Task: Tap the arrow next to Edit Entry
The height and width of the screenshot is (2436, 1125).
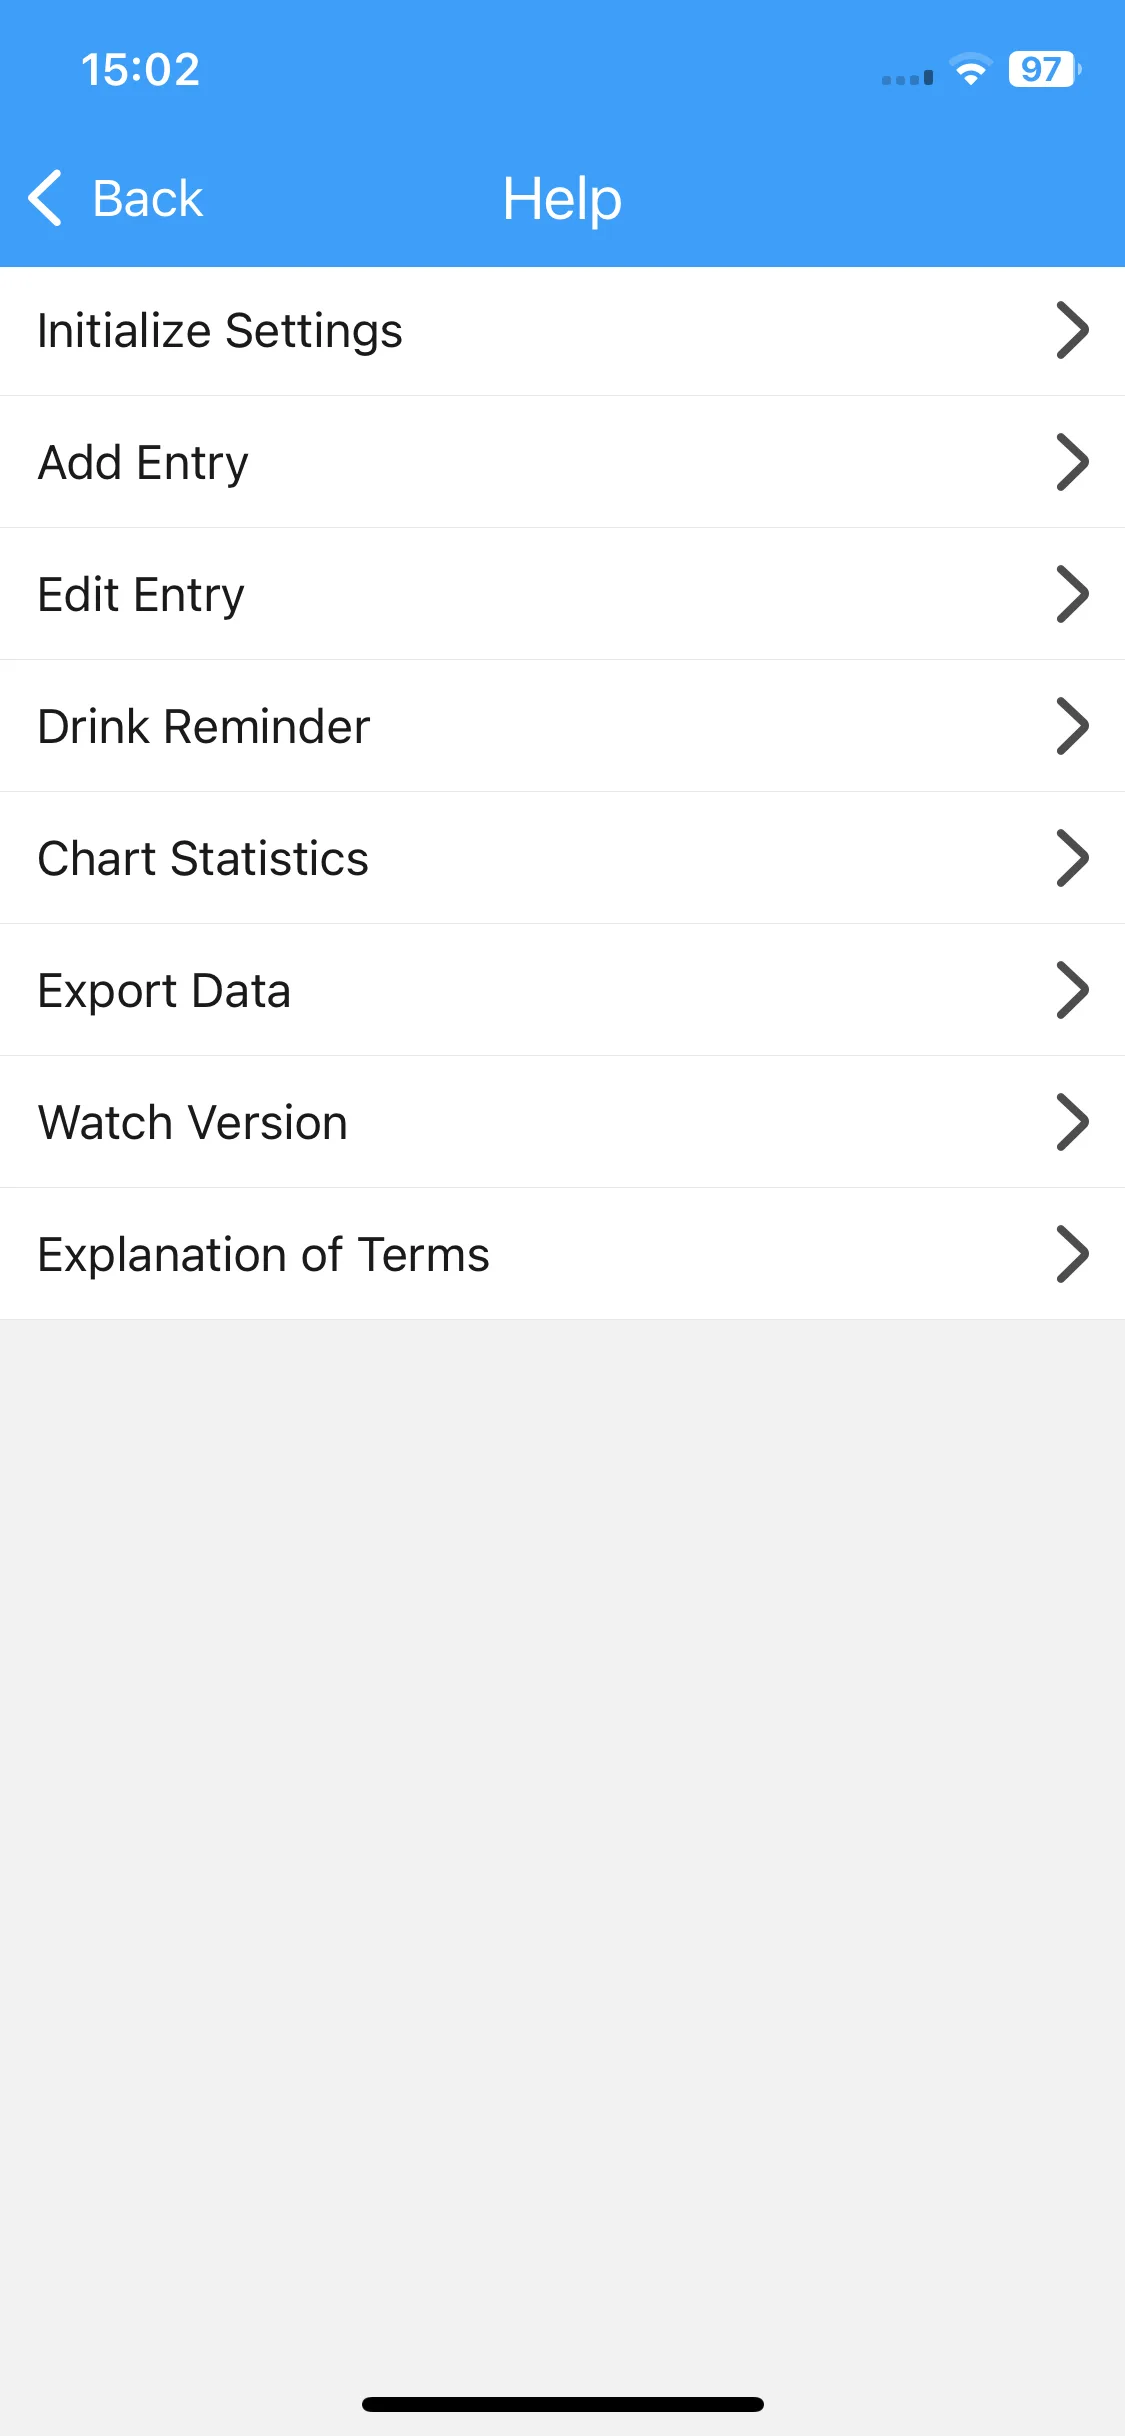Action: pos(1072,594)
